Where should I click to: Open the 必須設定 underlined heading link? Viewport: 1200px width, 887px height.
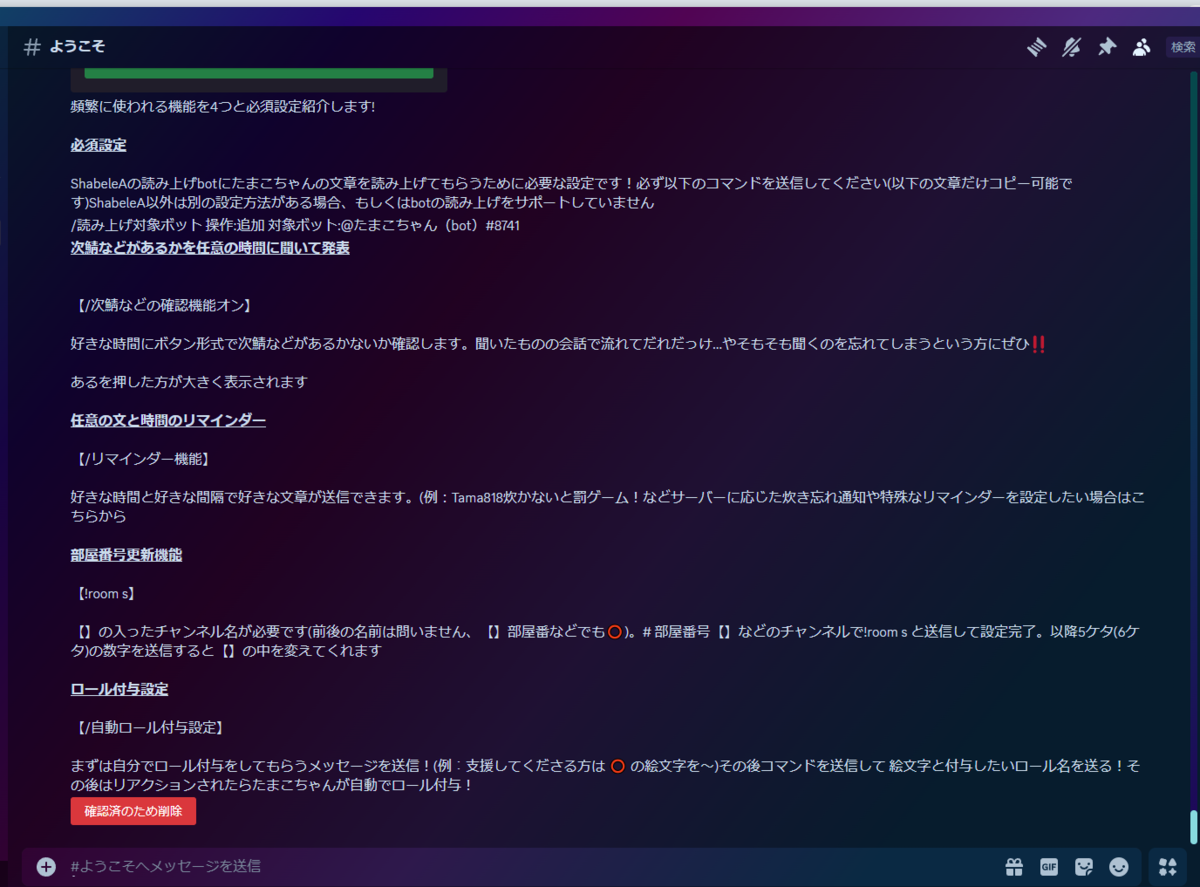(x=98, y=144)
